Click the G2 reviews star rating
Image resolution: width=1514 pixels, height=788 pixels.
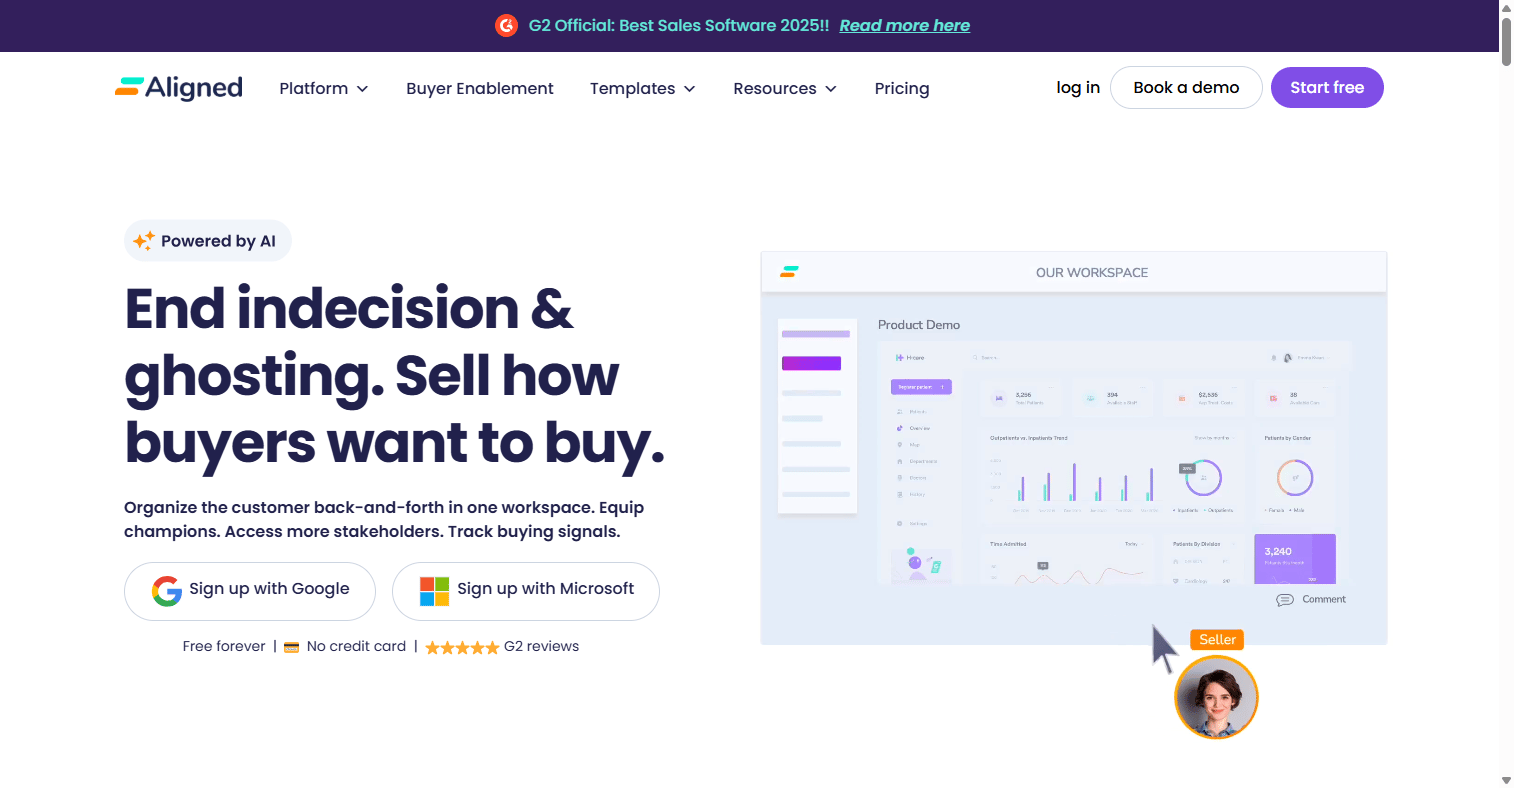(462, 647)
